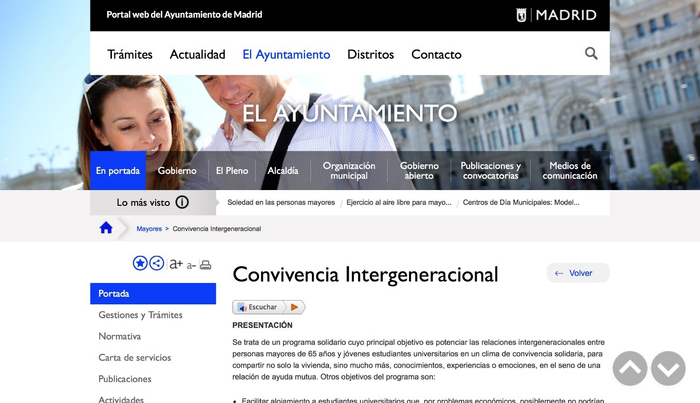Open the Trámites menu
The height and width of the screenshot is (403, 700).
(130, 54)
